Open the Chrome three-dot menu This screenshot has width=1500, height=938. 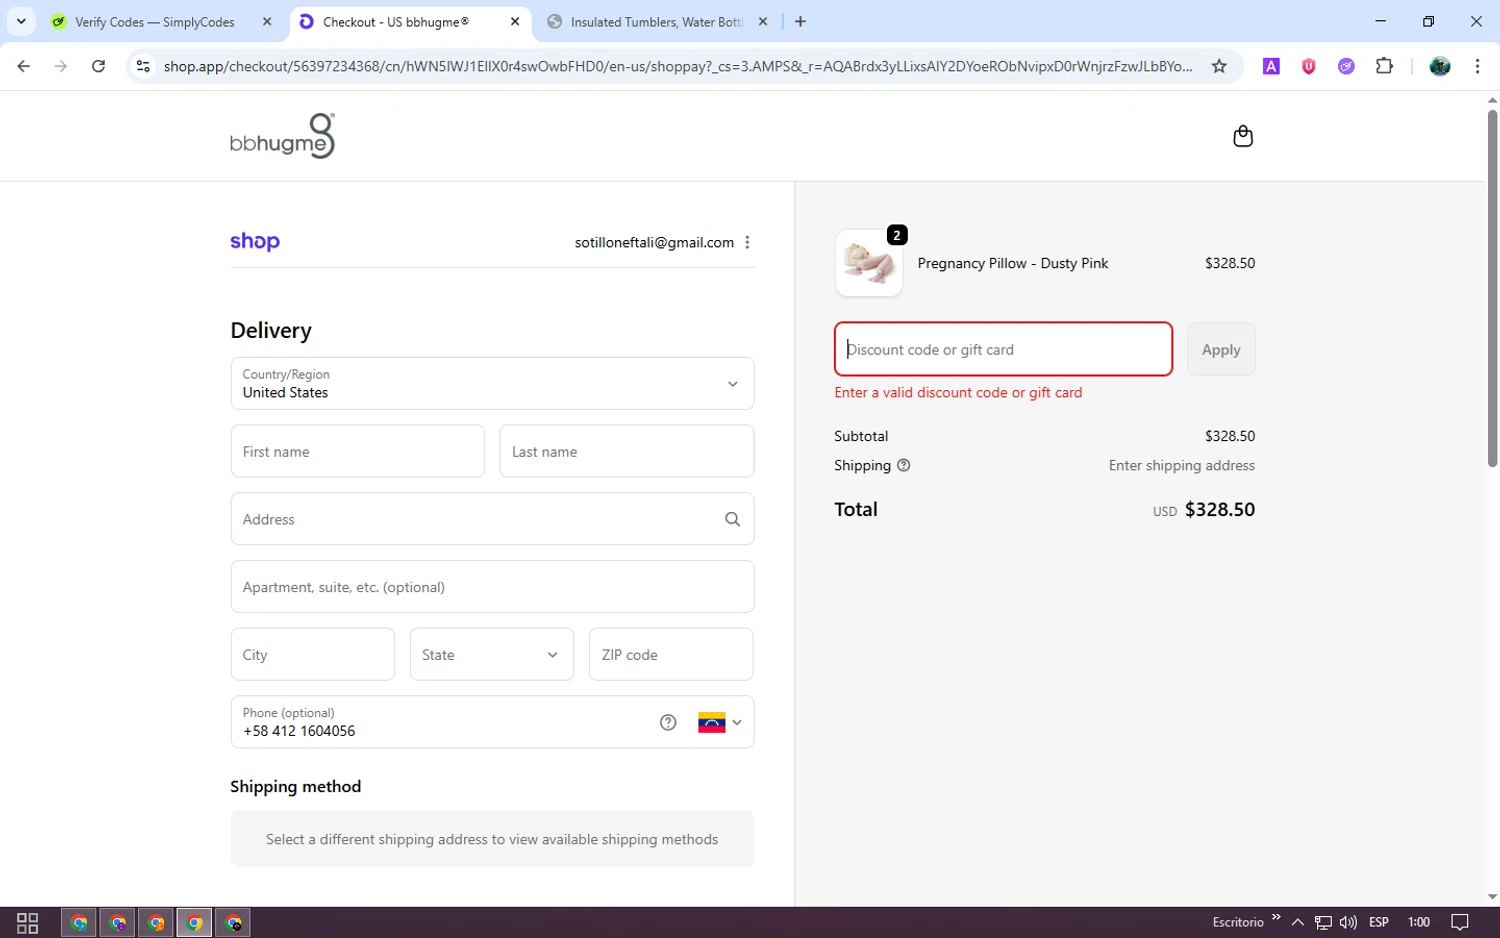(x=1477, y=66)
